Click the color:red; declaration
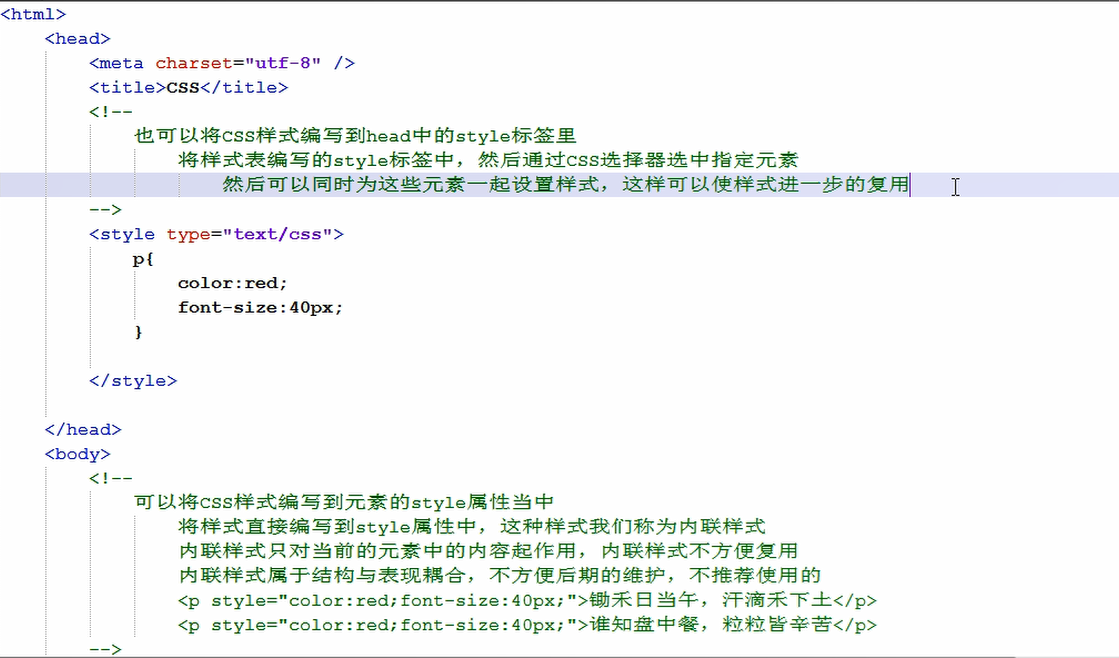The image size is (1119, 658). coord(231,282)
